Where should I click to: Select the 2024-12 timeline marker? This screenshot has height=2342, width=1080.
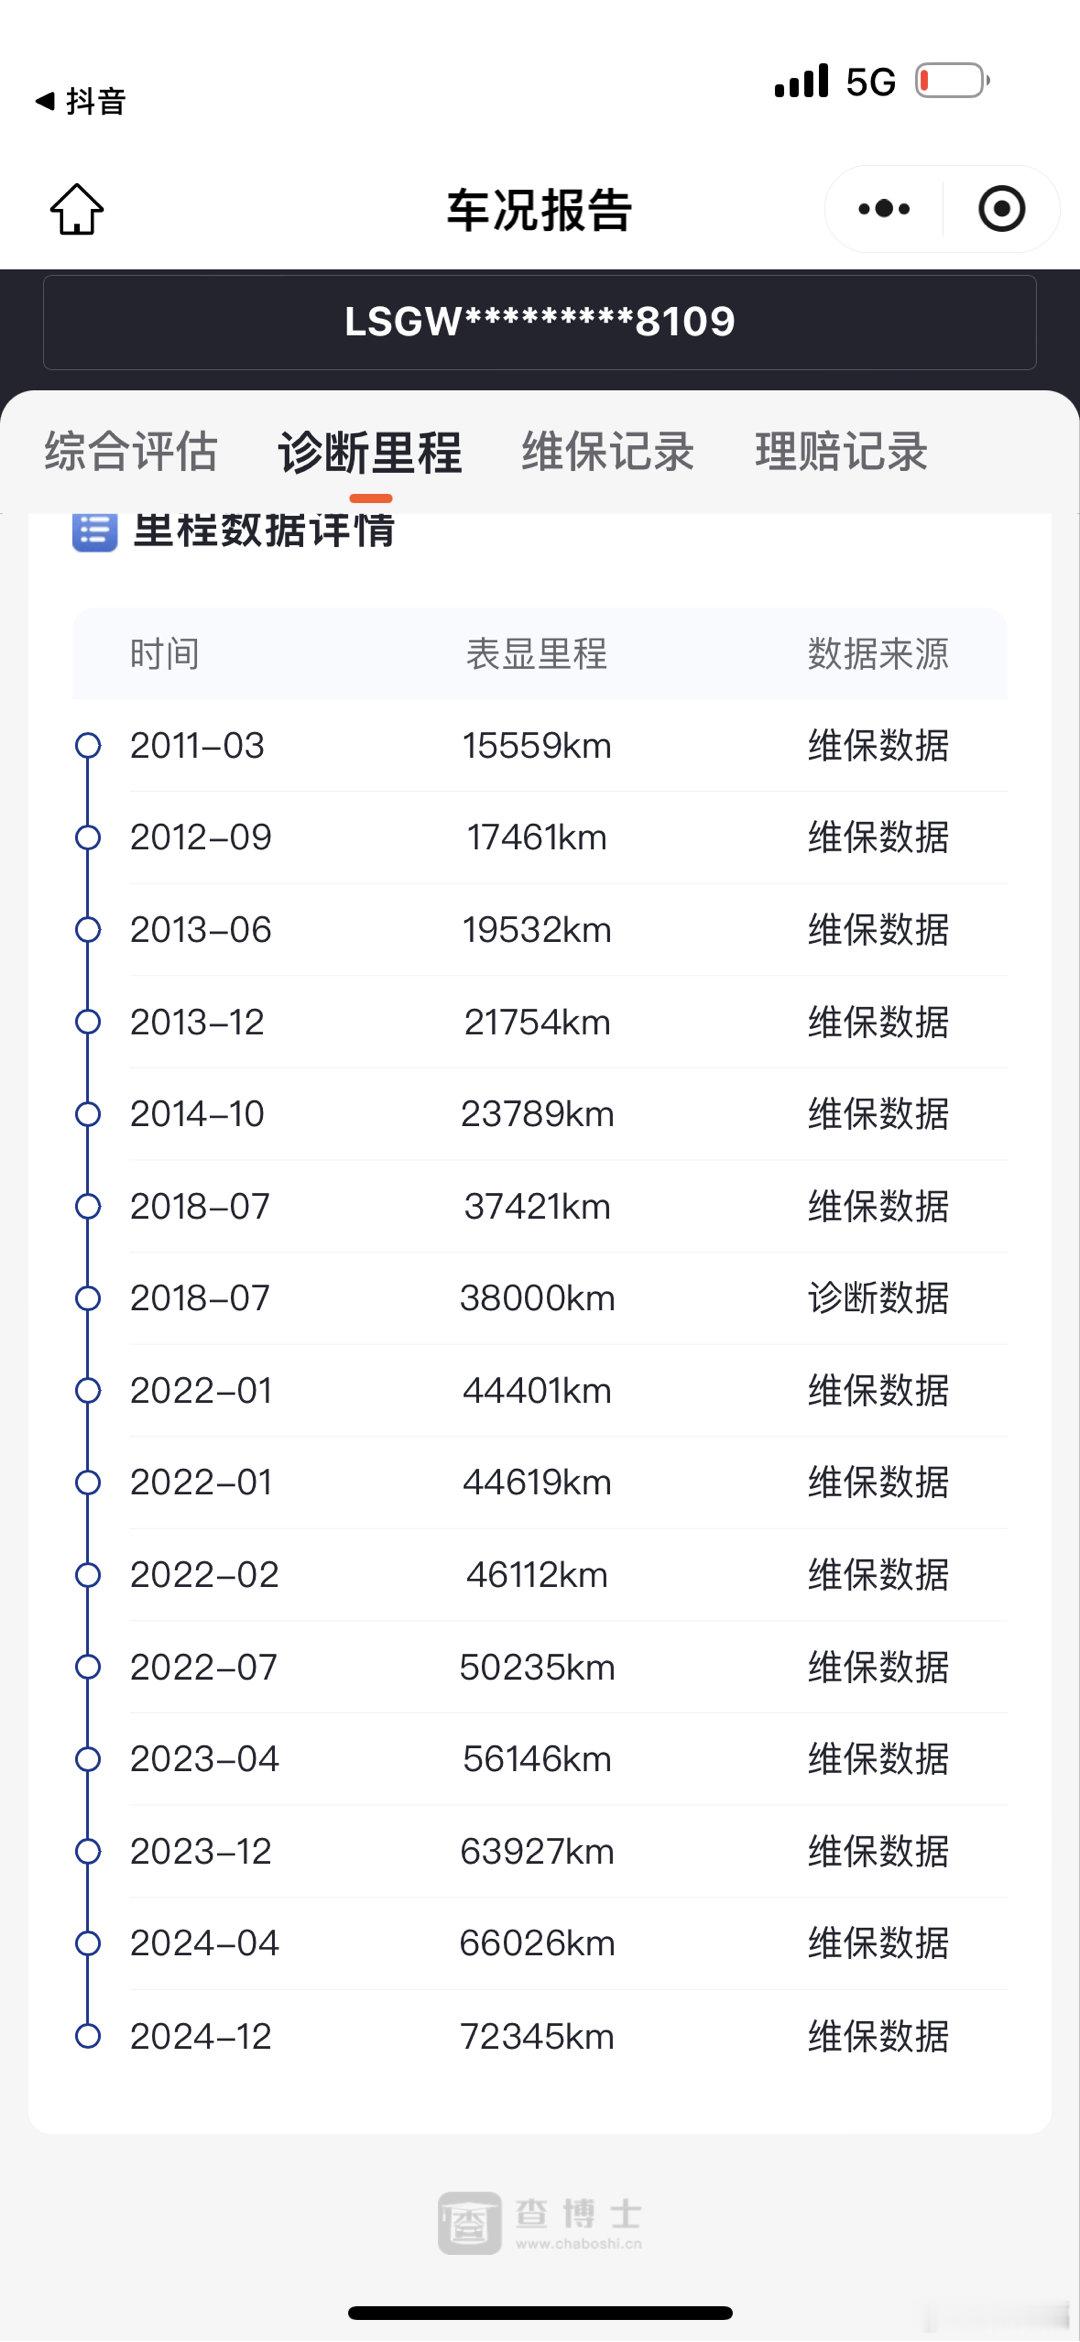coord(88,2036)
